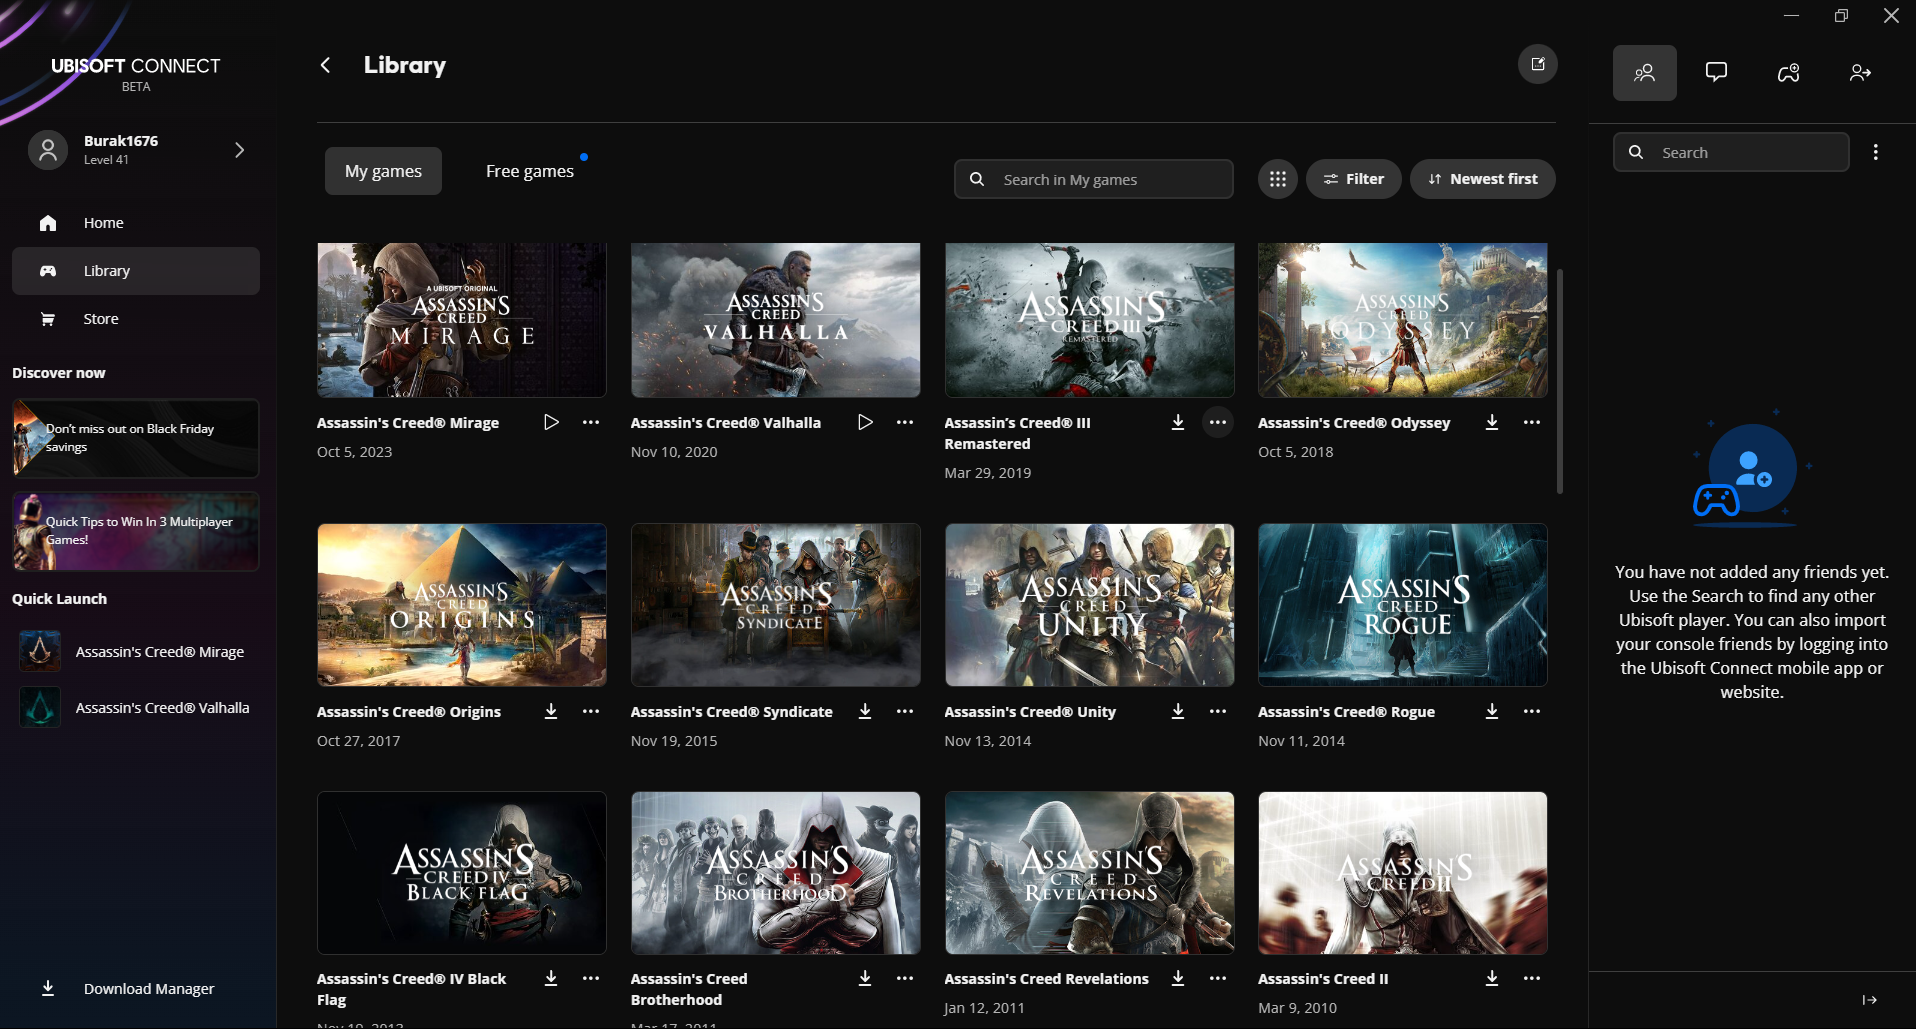Viewport: 1916px width, 1029px height.
Task: Open the Black Friday savings promo
Action: point(136,438)
